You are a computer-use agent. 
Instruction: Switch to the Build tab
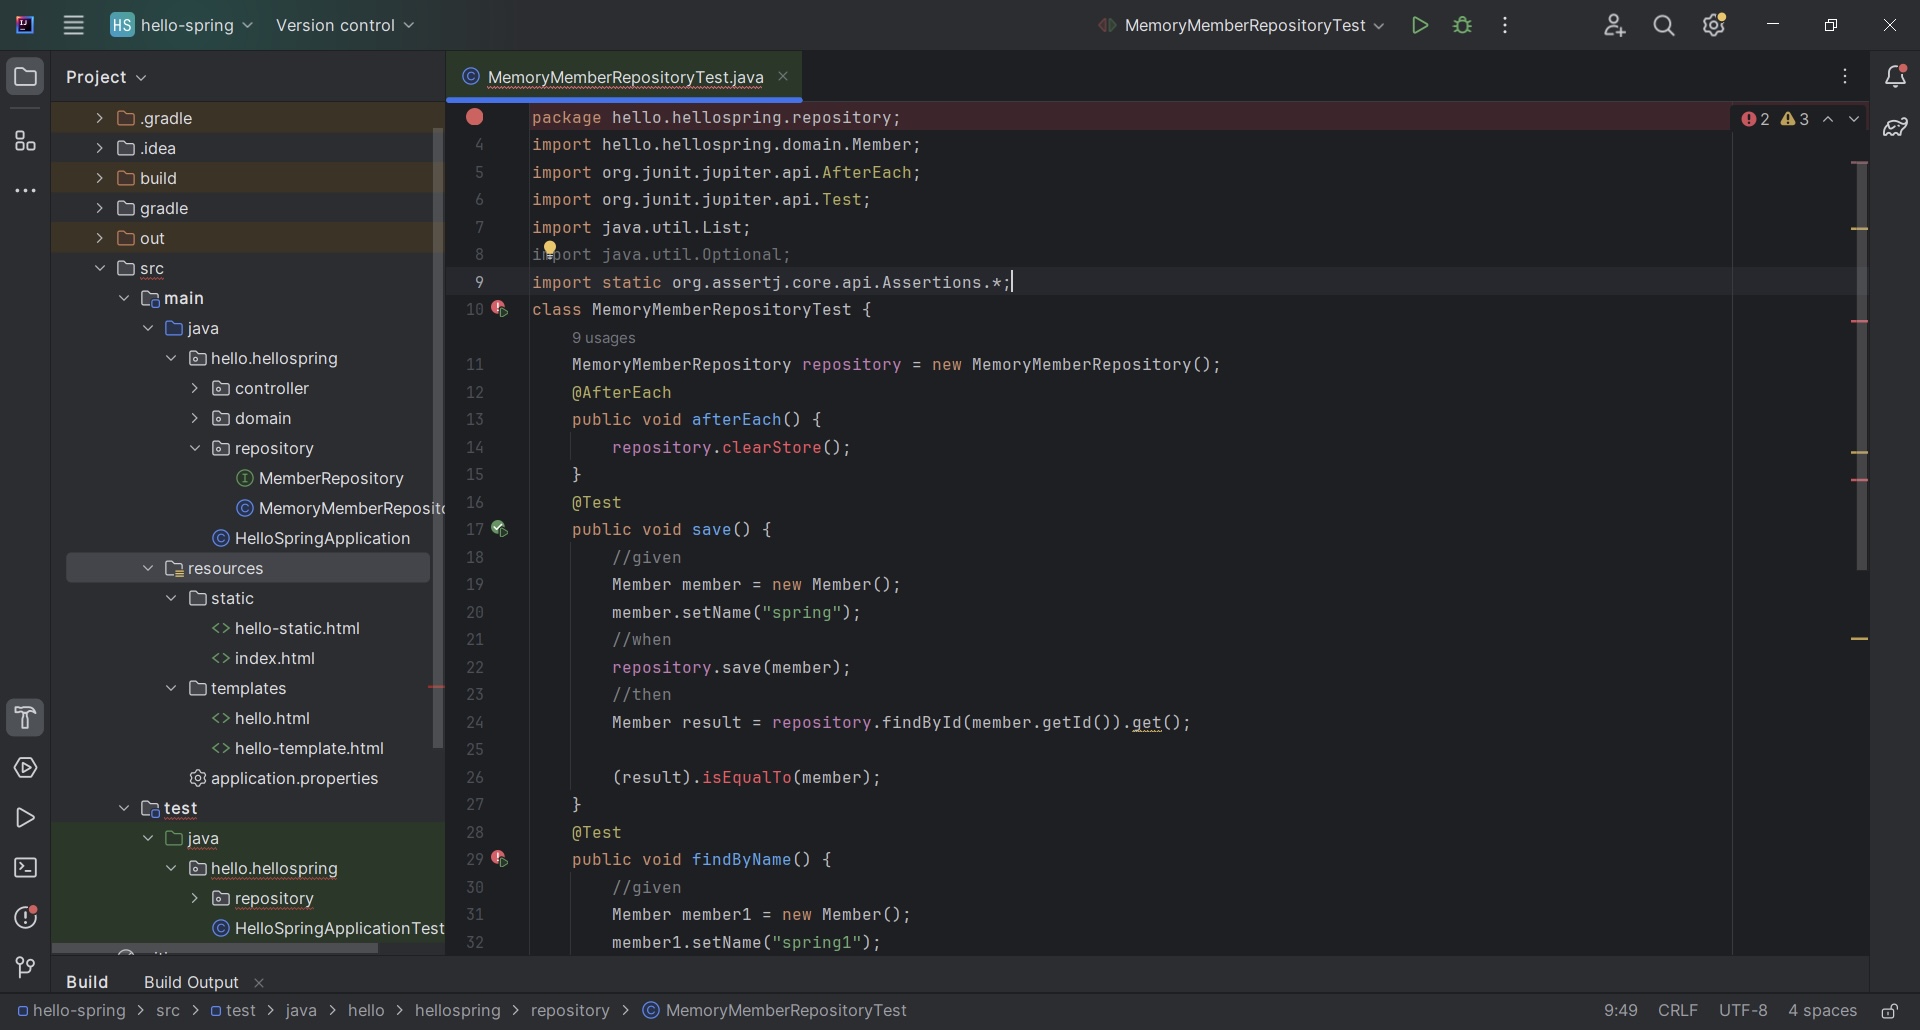click(x=87, y=982)
